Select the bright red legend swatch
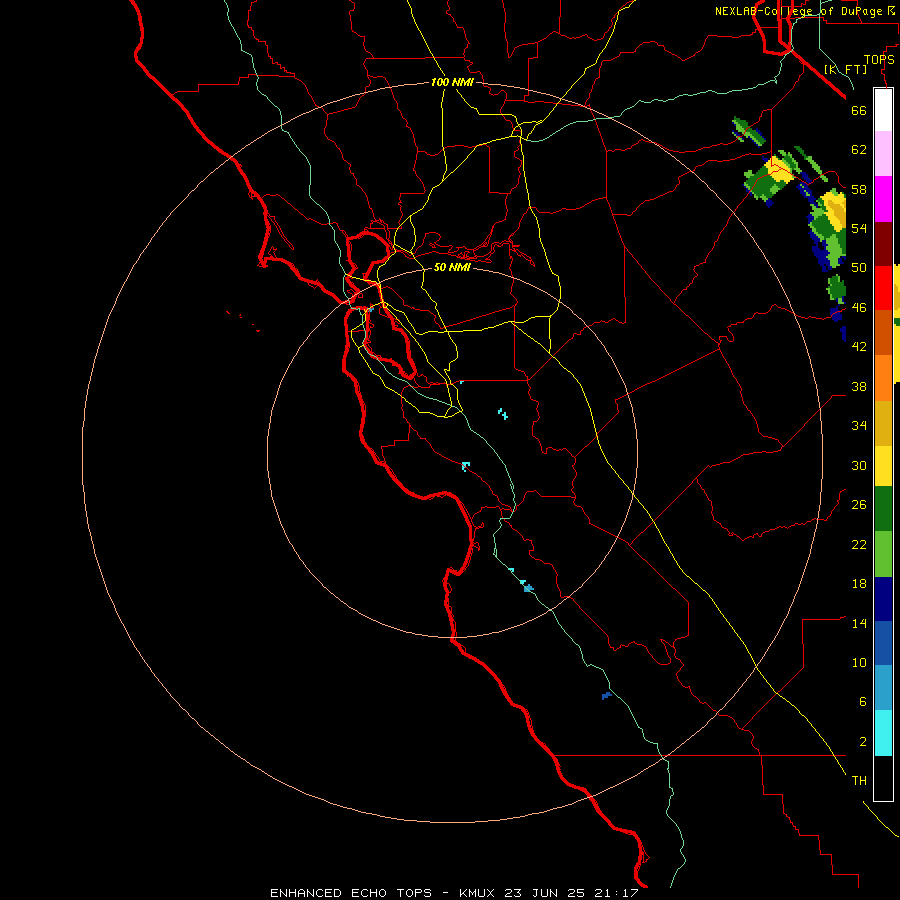900x900 pixels. coord(883,288)
